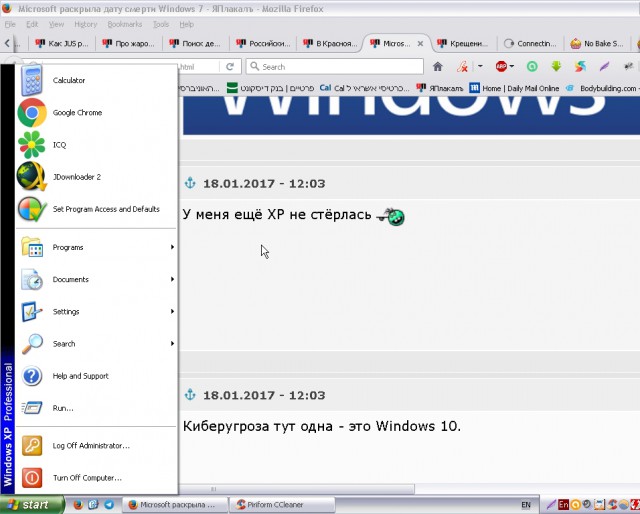Screen dimensions: 640x514
Task: Go to the Firefox home page icon
Action: pos(438,67)
